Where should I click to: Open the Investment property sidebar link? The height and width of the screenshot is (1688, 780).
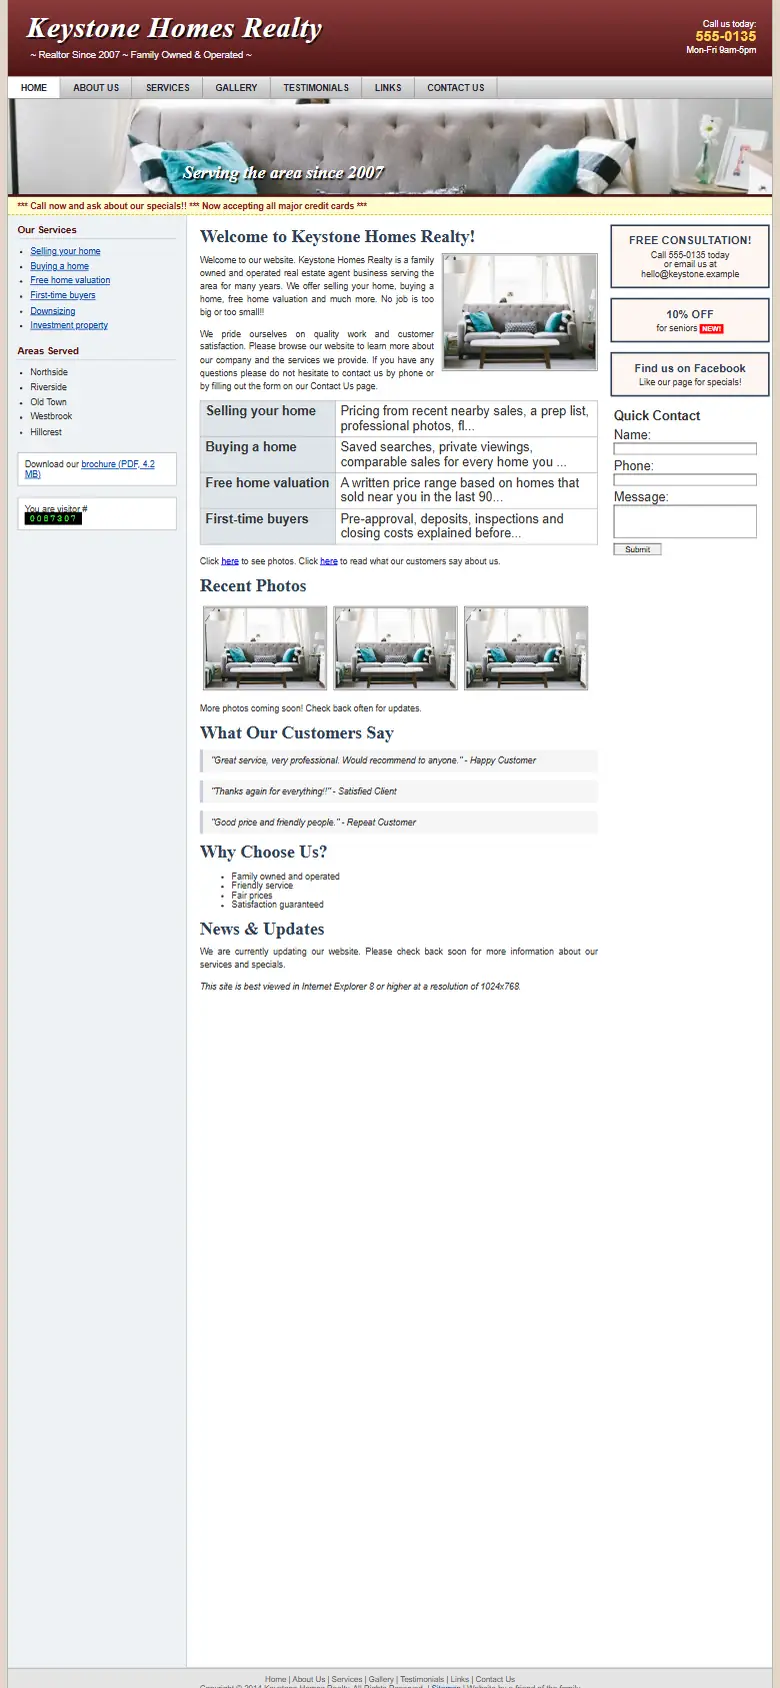69,325
